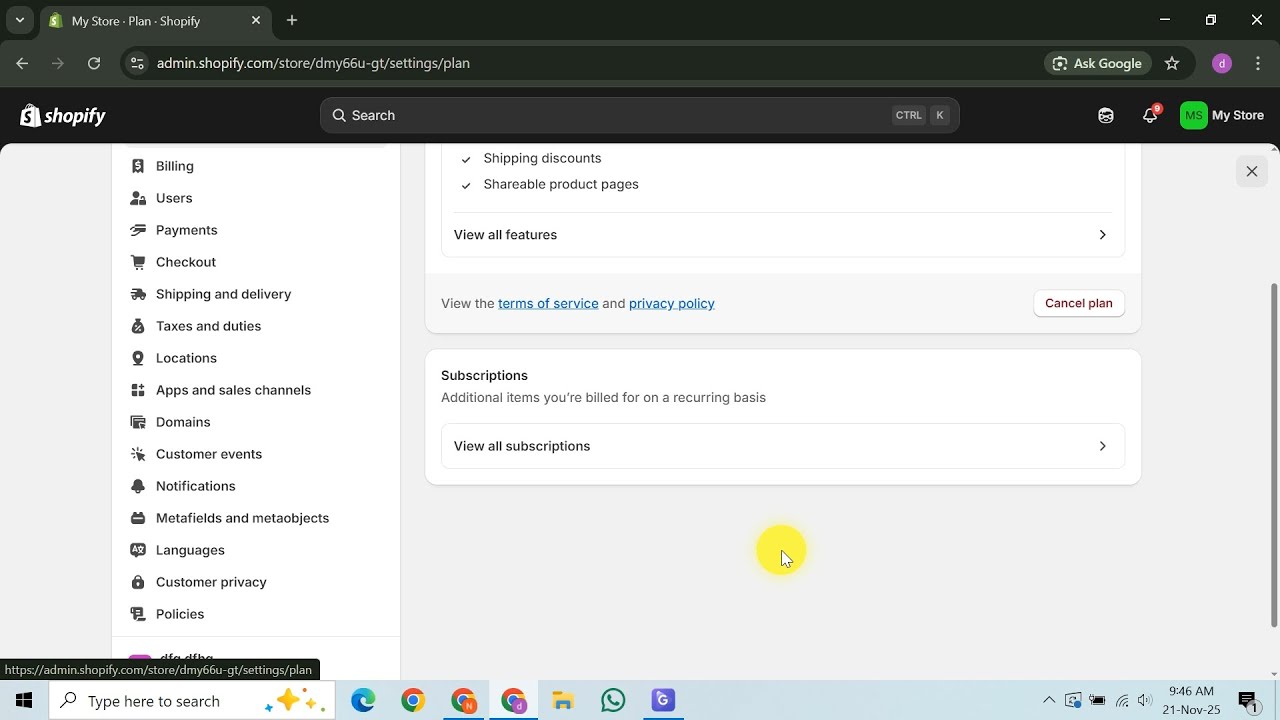This screenshot has width=1280, height=720.
Task: Select the My Store Plan browser tab
Action: coord(155,20)
